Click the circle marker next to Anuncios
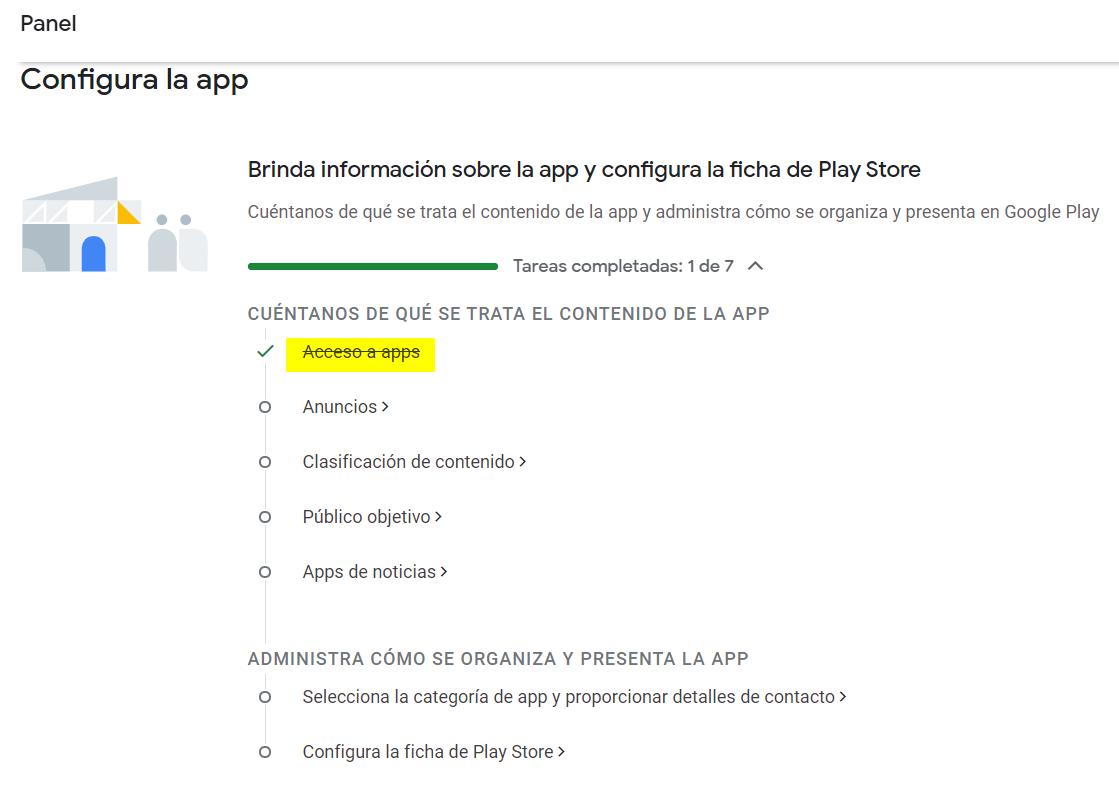This screenshot has width=1119, height=786. pos(265,407)
